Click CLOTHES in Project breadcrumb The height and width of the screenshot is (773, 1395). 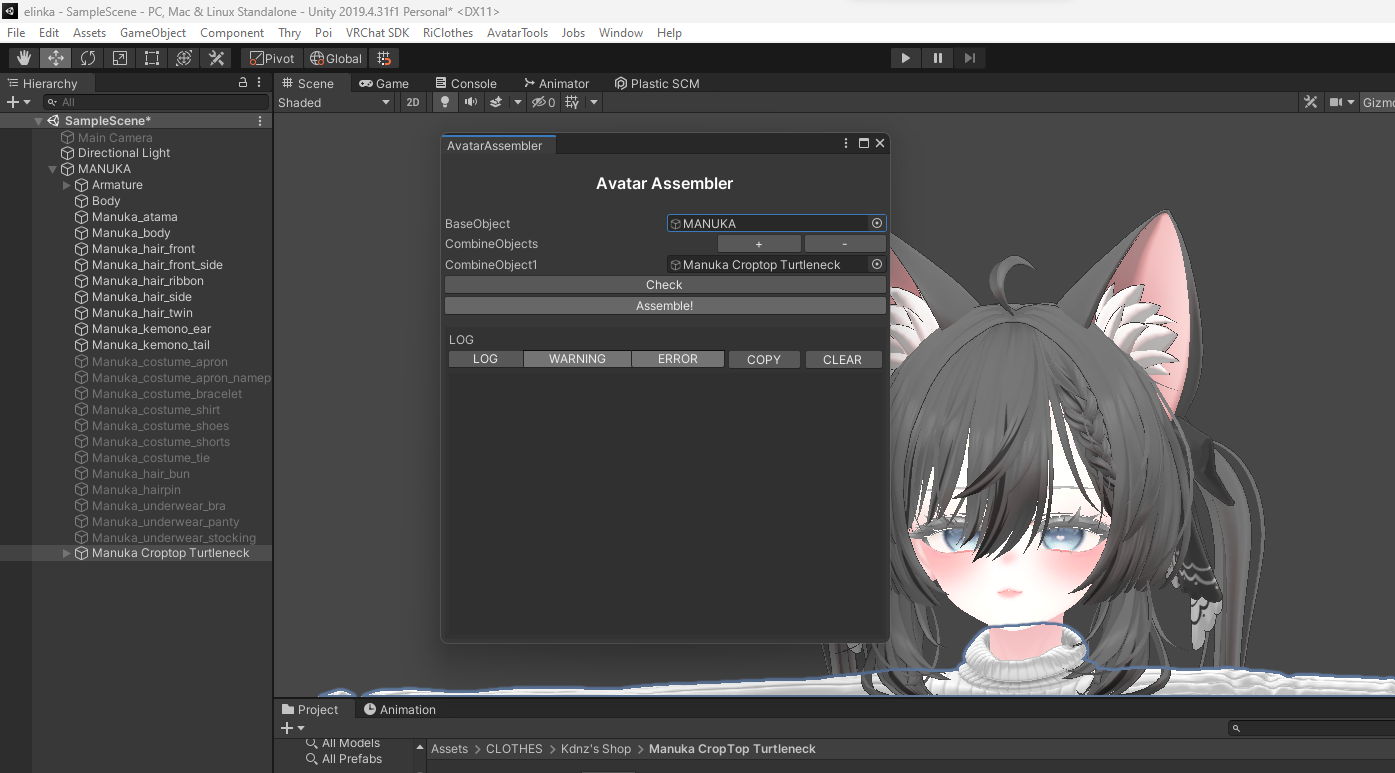tap(514, 749)
